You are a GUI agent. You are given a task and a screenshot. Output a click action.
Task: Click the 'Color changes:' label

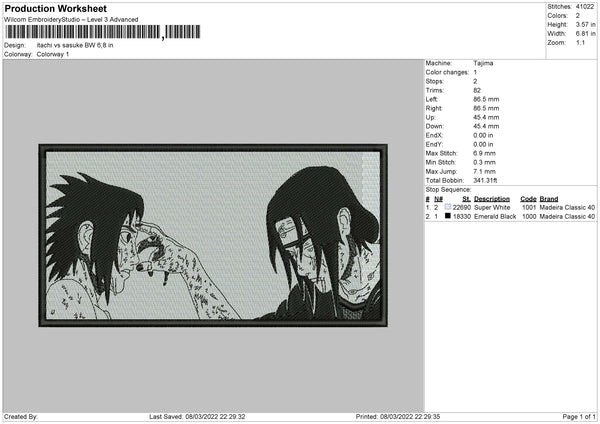[x=447, y=72]
